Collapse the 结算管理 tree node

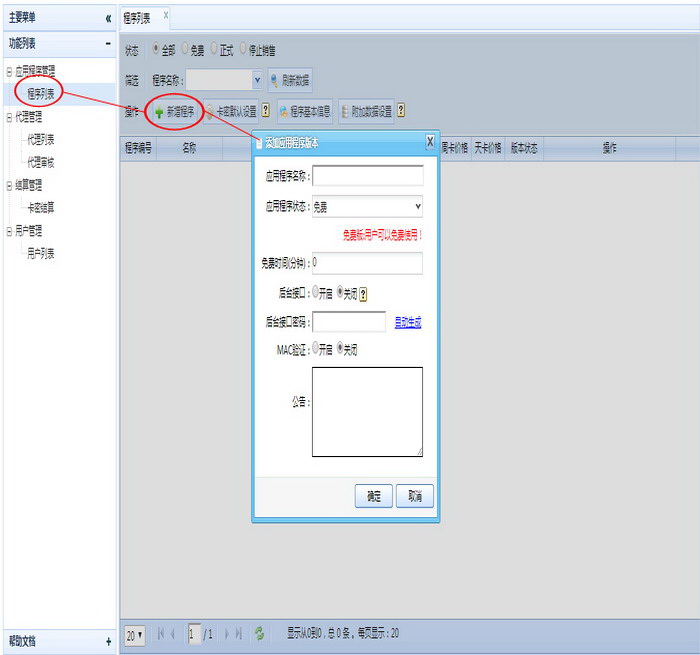[x=9, y=186]
